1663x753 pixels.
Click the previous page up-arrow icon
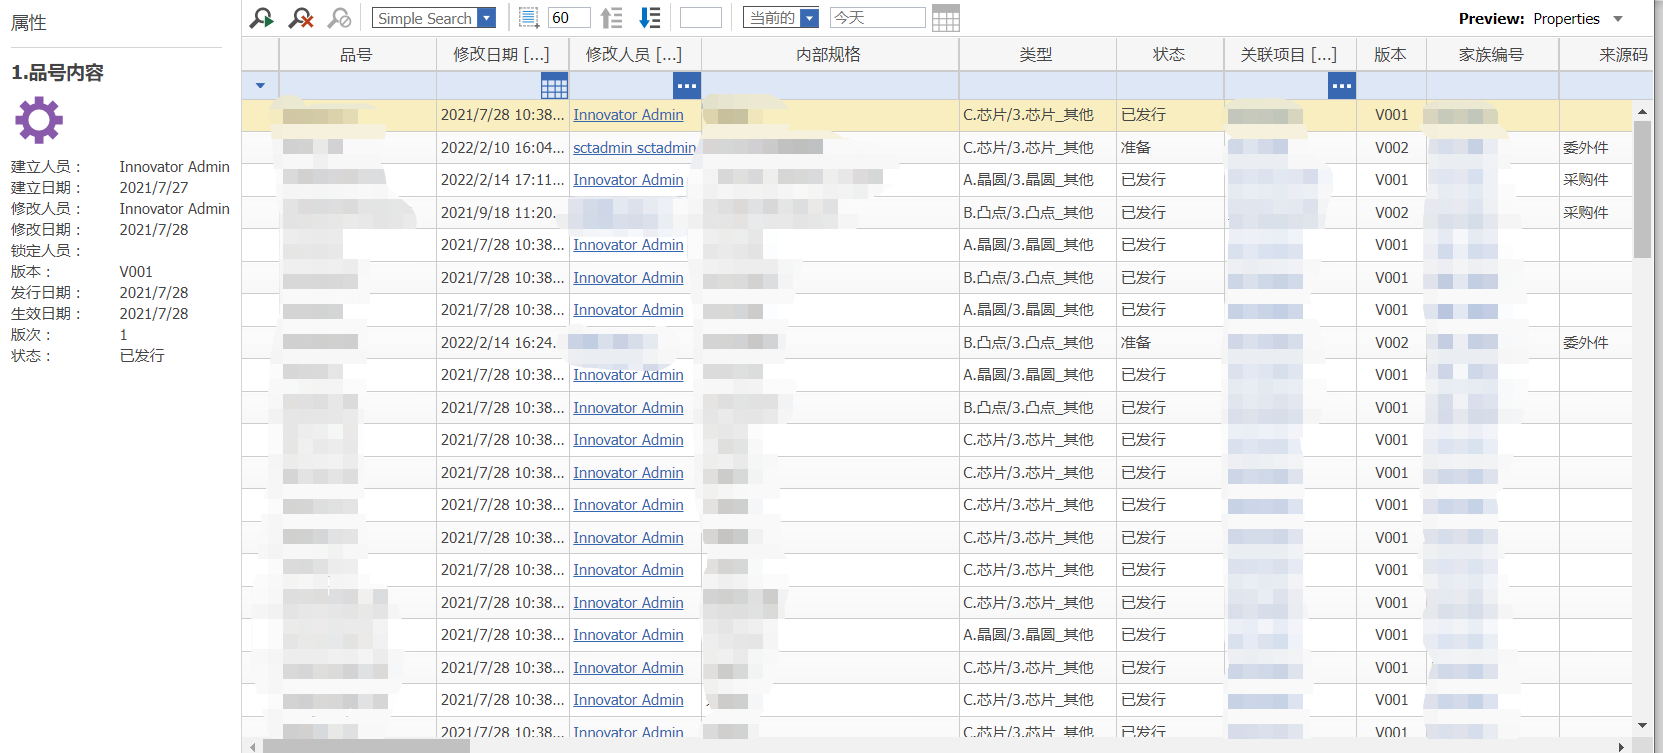point(612,18)
